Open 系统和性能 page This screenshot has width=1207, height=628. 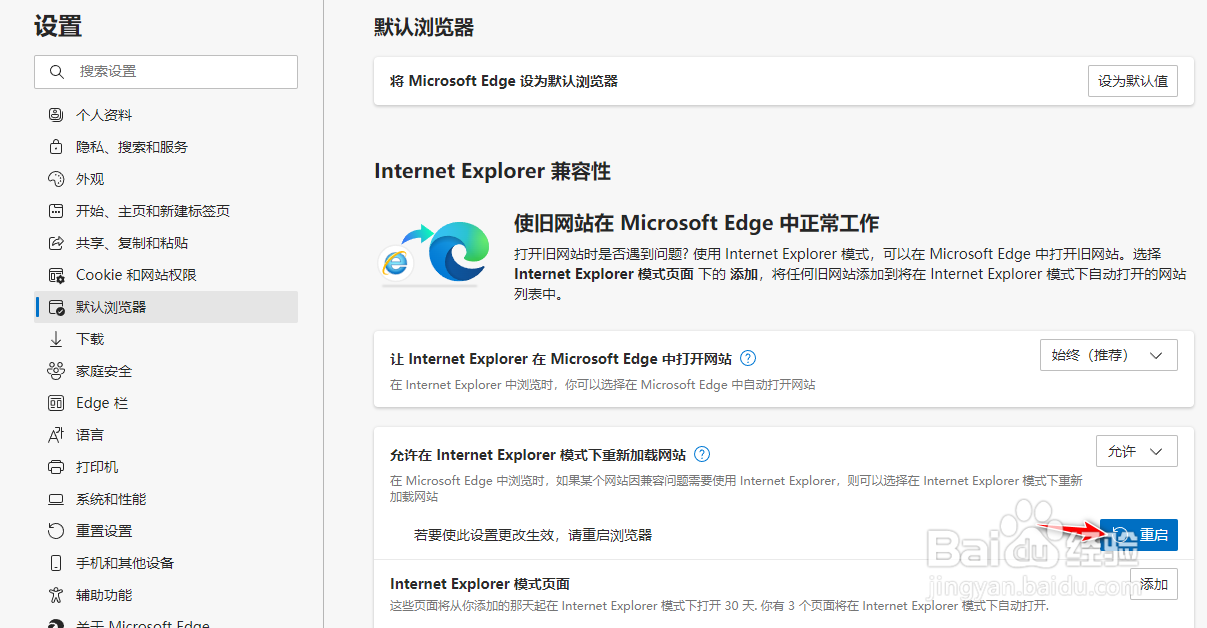(166, 499)
